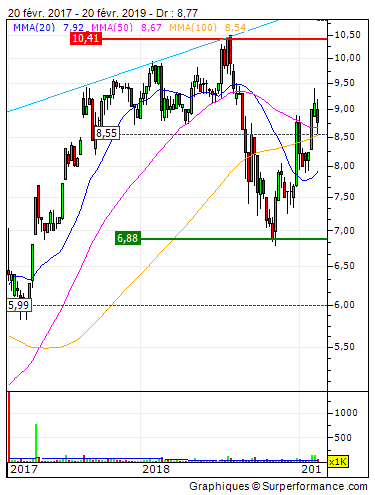Click the tall green volume spike bar
375x495 pixels.
point(36,442)
